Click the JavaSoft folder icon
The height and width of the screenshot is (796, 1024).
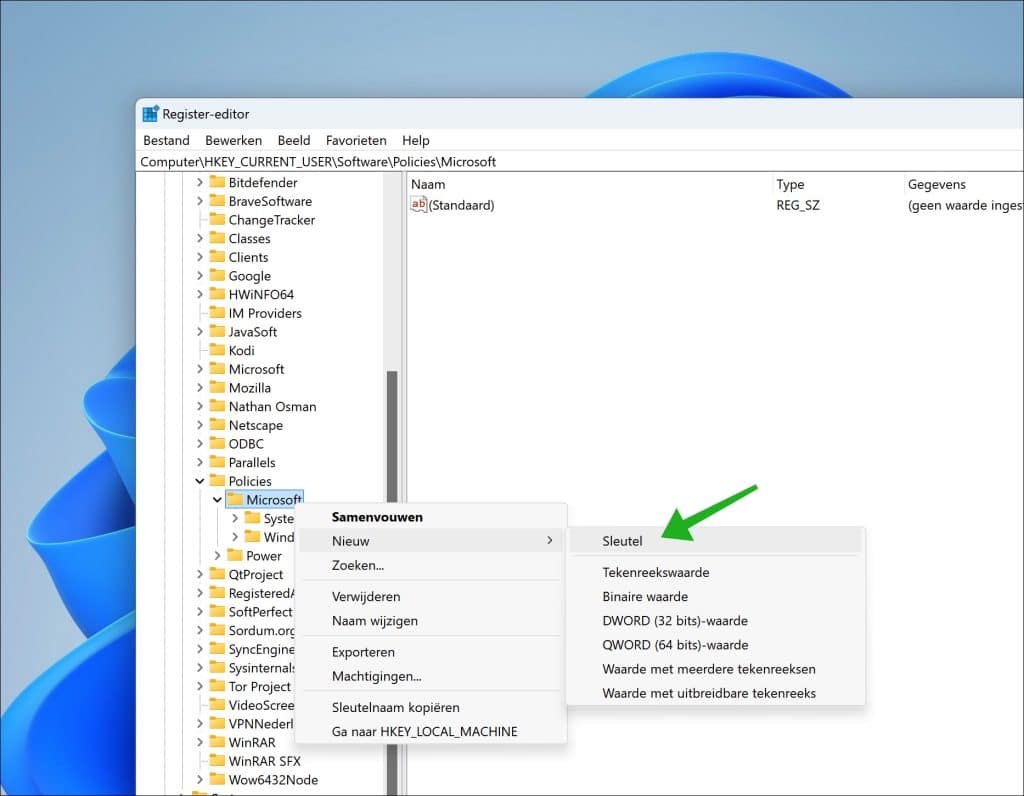[217, 331]
